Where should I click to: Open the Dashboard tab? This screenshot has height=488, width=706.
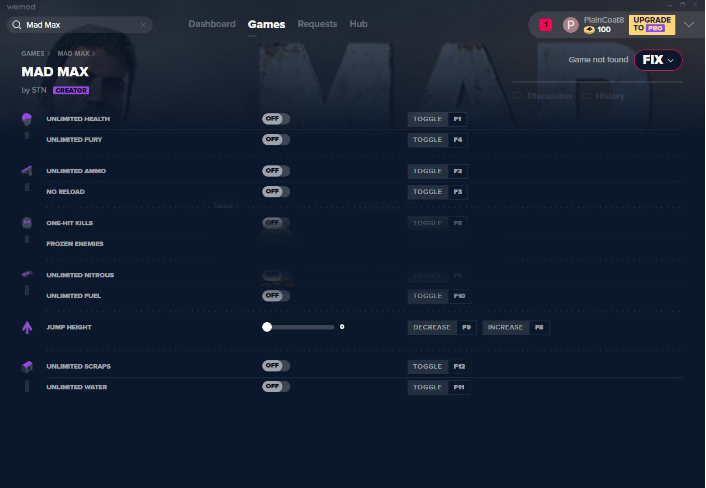[x=212, y=24]
